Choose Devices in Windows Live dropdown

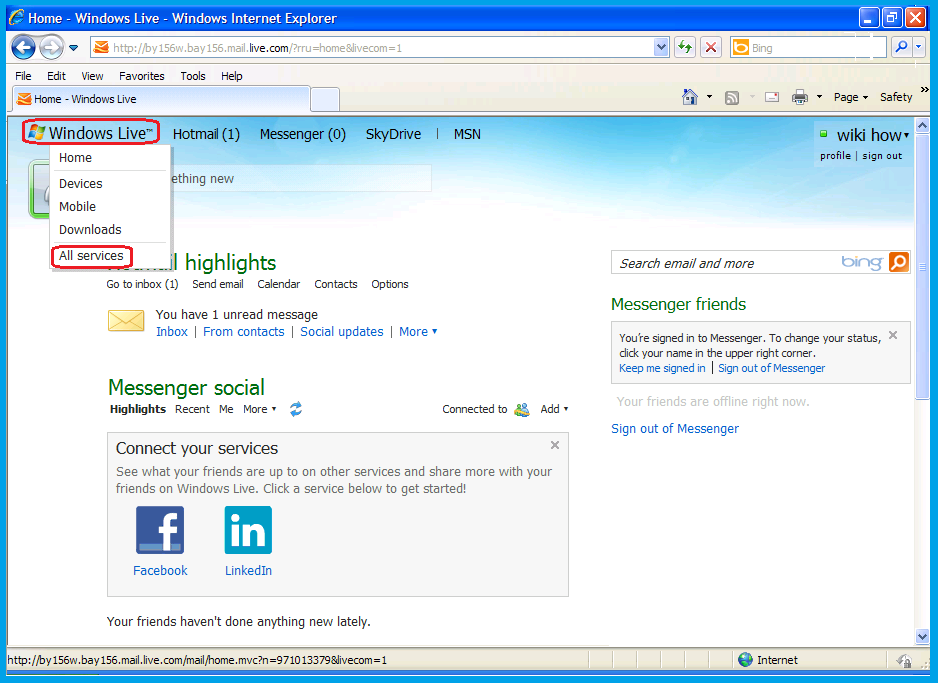[x=81, y=184]
